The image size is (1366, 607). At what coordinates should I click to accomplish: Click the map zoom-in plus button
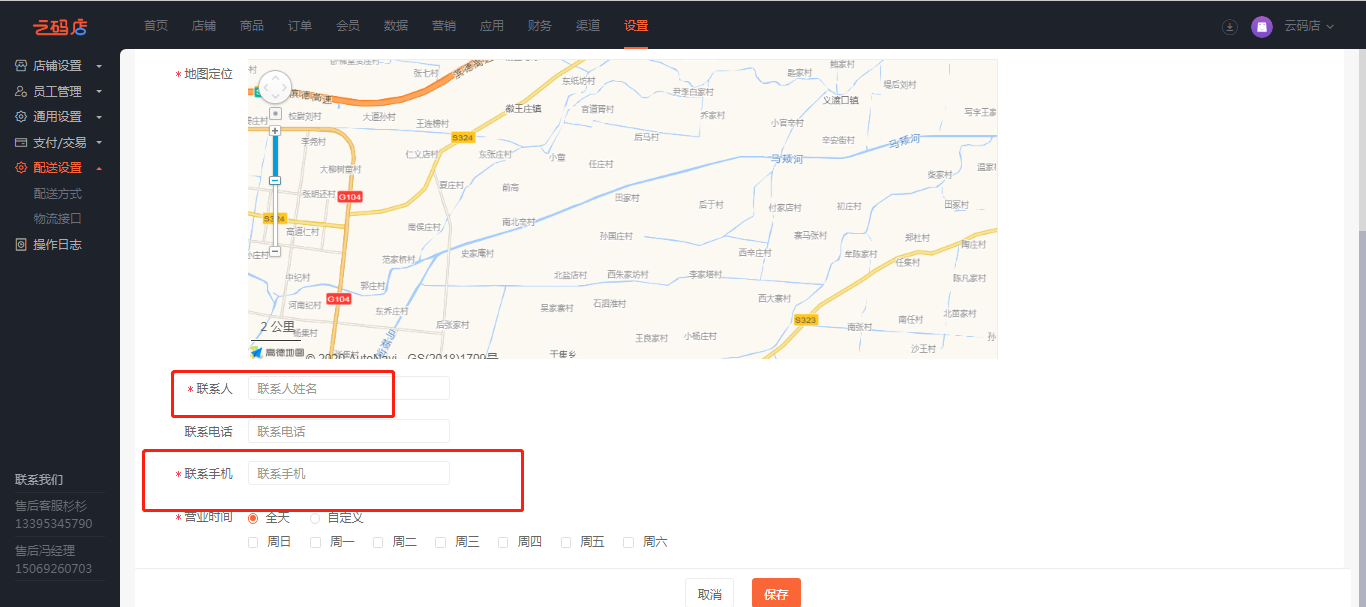(275, 130)
